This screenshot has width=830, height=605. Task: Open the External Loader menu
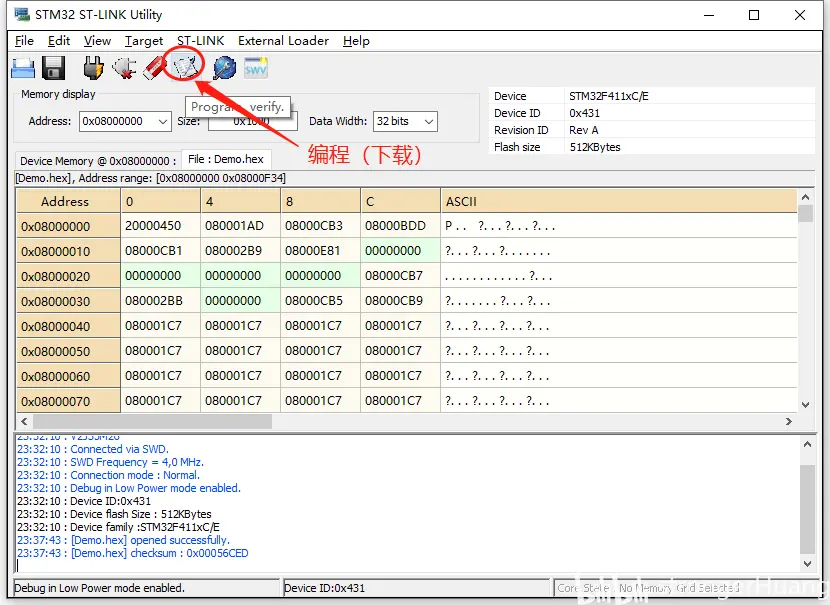pyautogui.click(x=283, y=41)
